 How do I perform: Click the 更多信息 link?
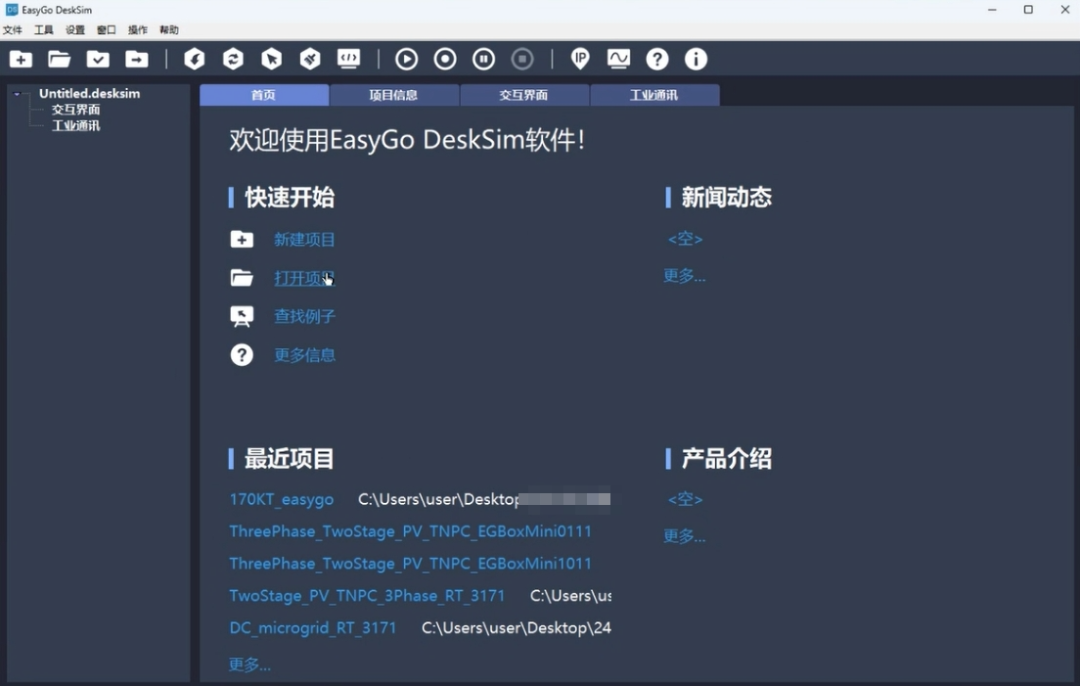[x=304, y=355]
